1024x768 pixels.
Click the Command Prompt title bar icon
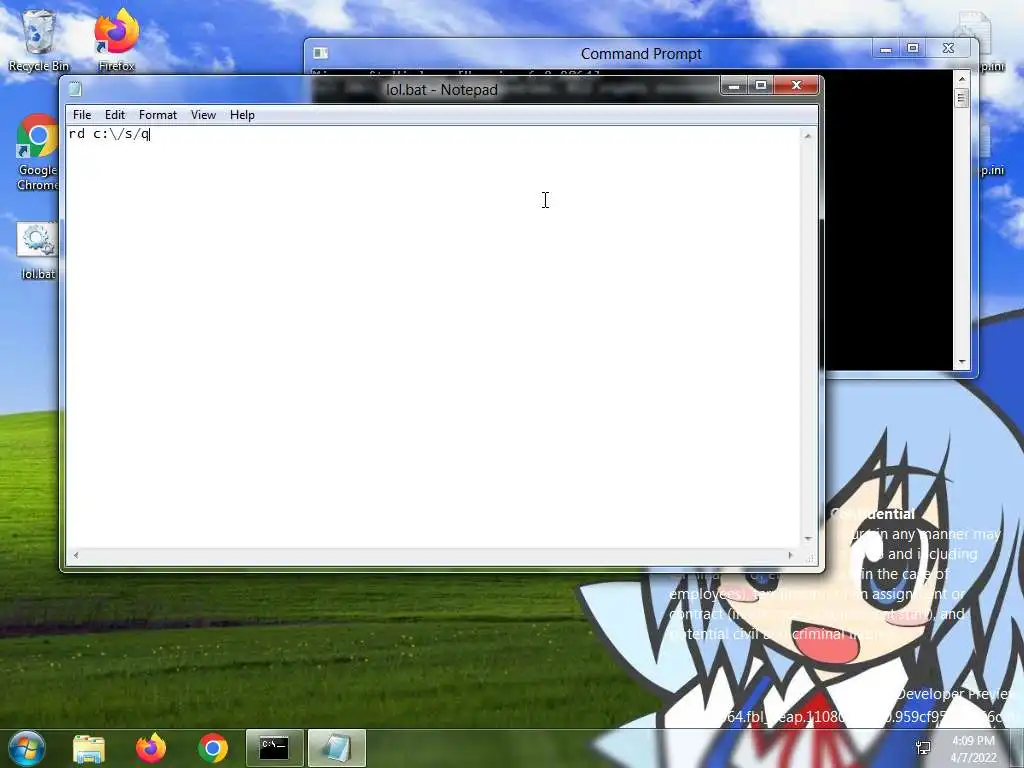point(320,53)
